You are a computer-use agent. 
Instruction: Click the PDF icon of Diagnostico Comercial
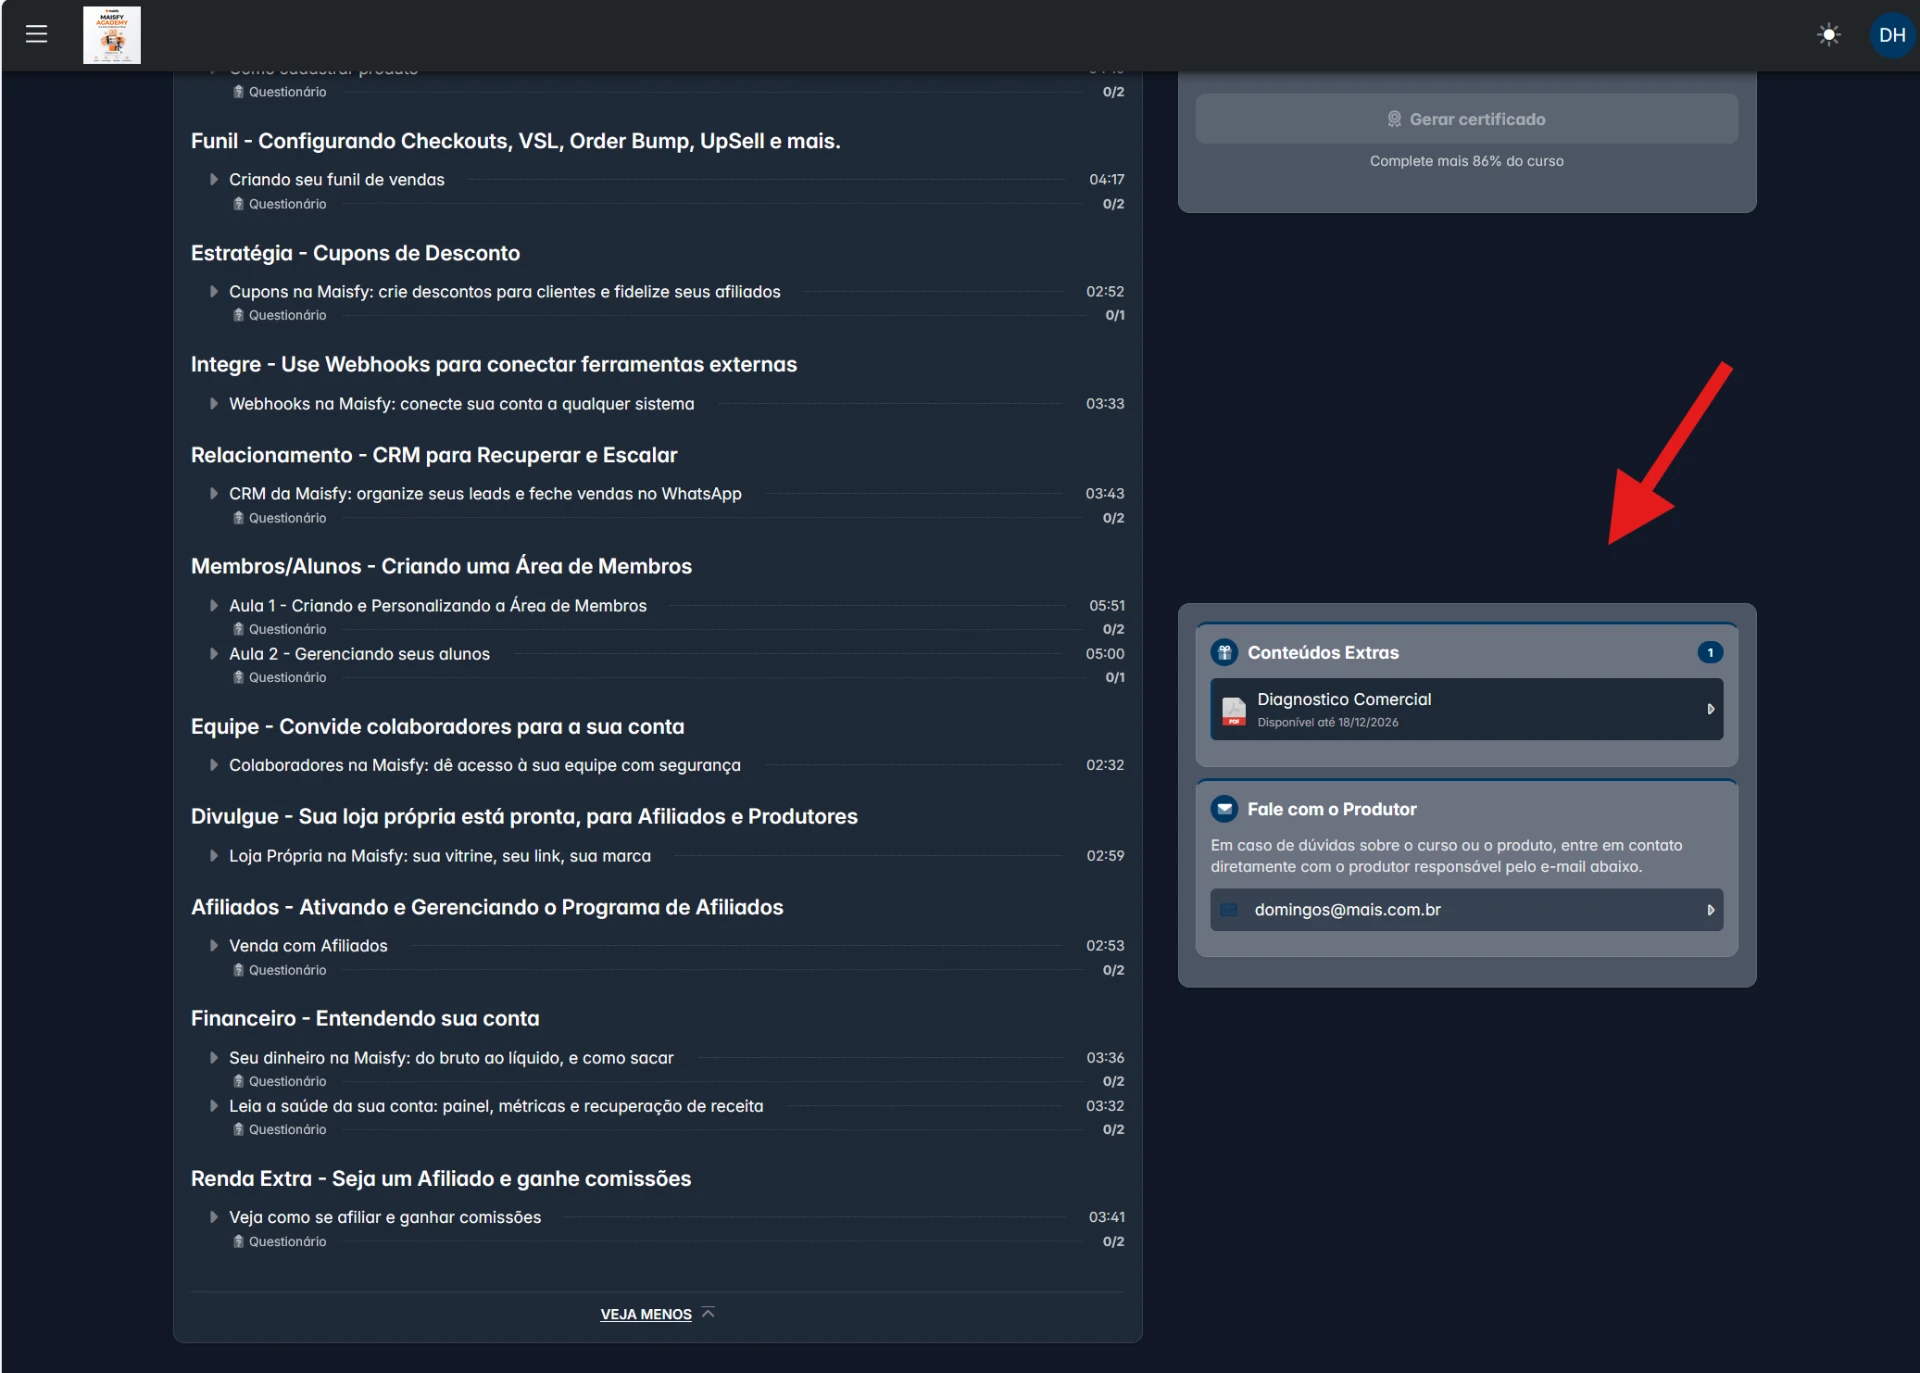click(1234, 709)
